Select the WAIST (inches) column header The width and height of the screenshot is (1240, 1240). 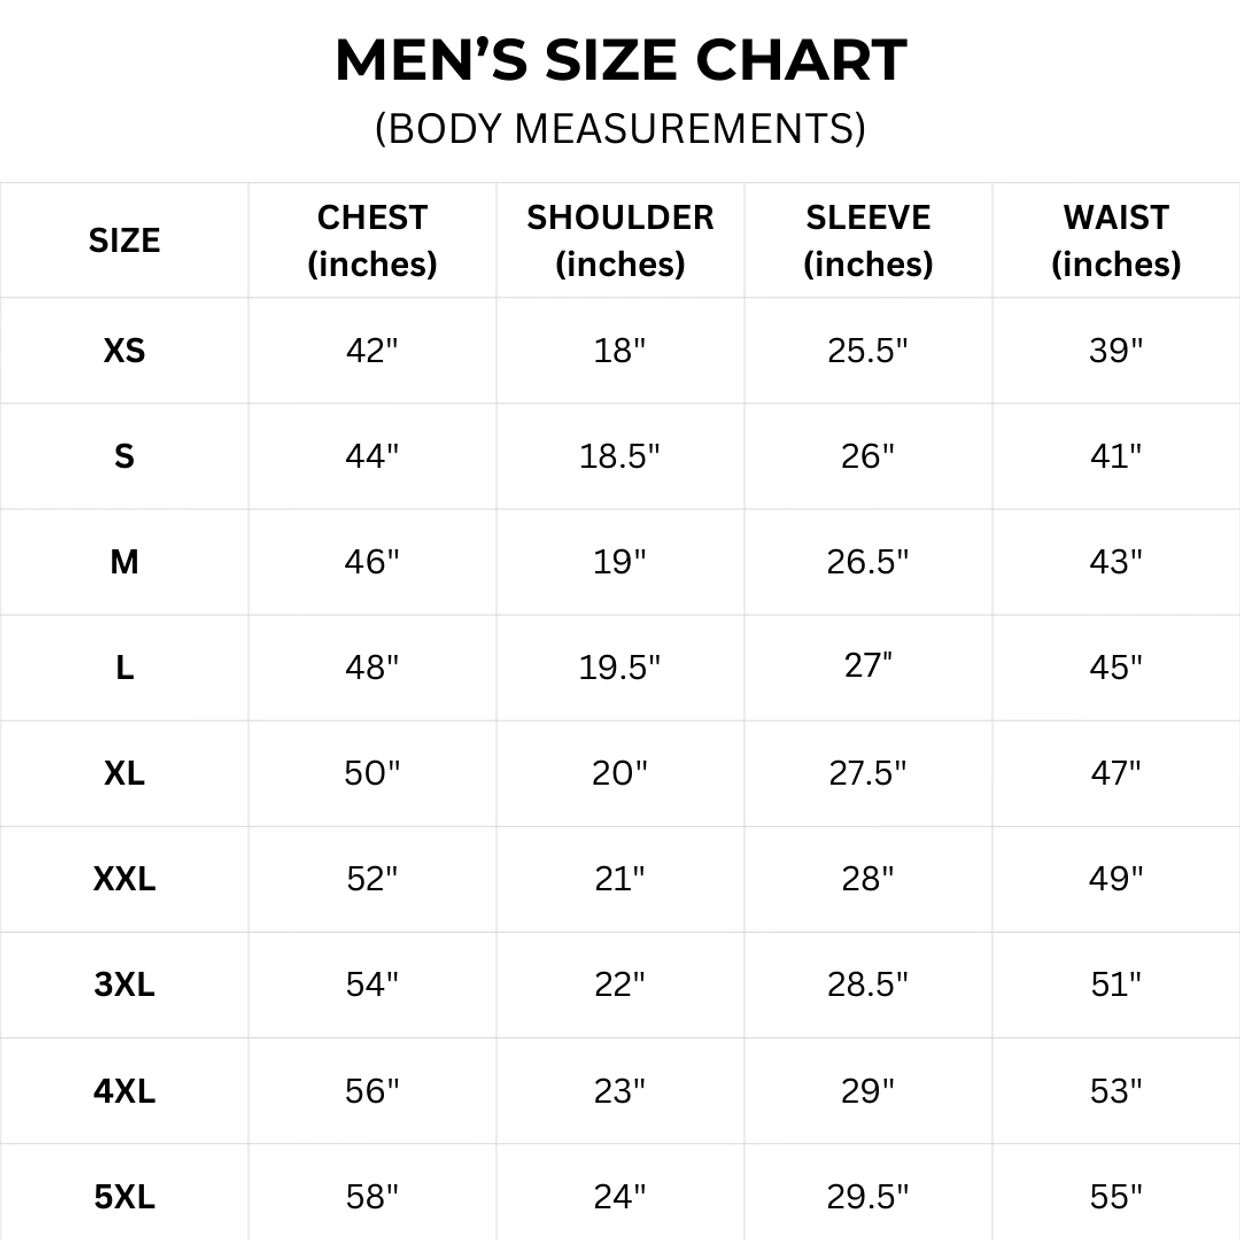coord(1116,241)
